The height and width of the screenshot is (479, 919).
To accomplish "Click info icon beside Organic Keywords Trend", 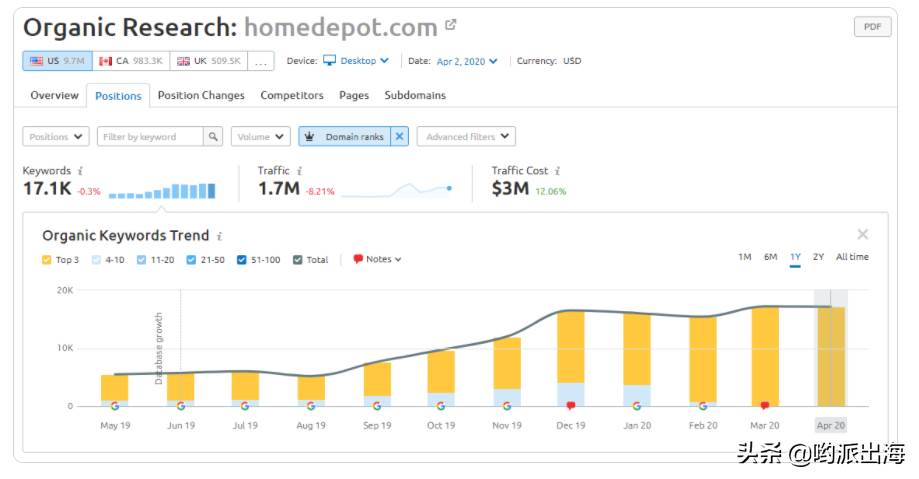I will click(220, 236).
